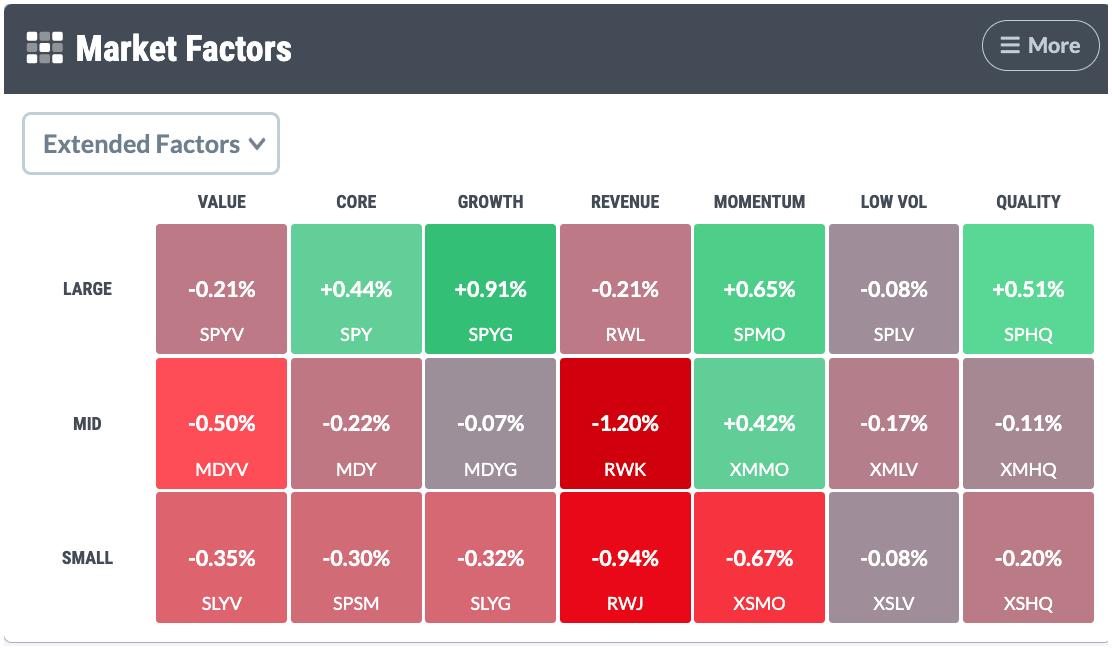Viewport: 1112px width, 650px height.
Task: Click the QUALITY column header
Action: tap(1028, 202)
